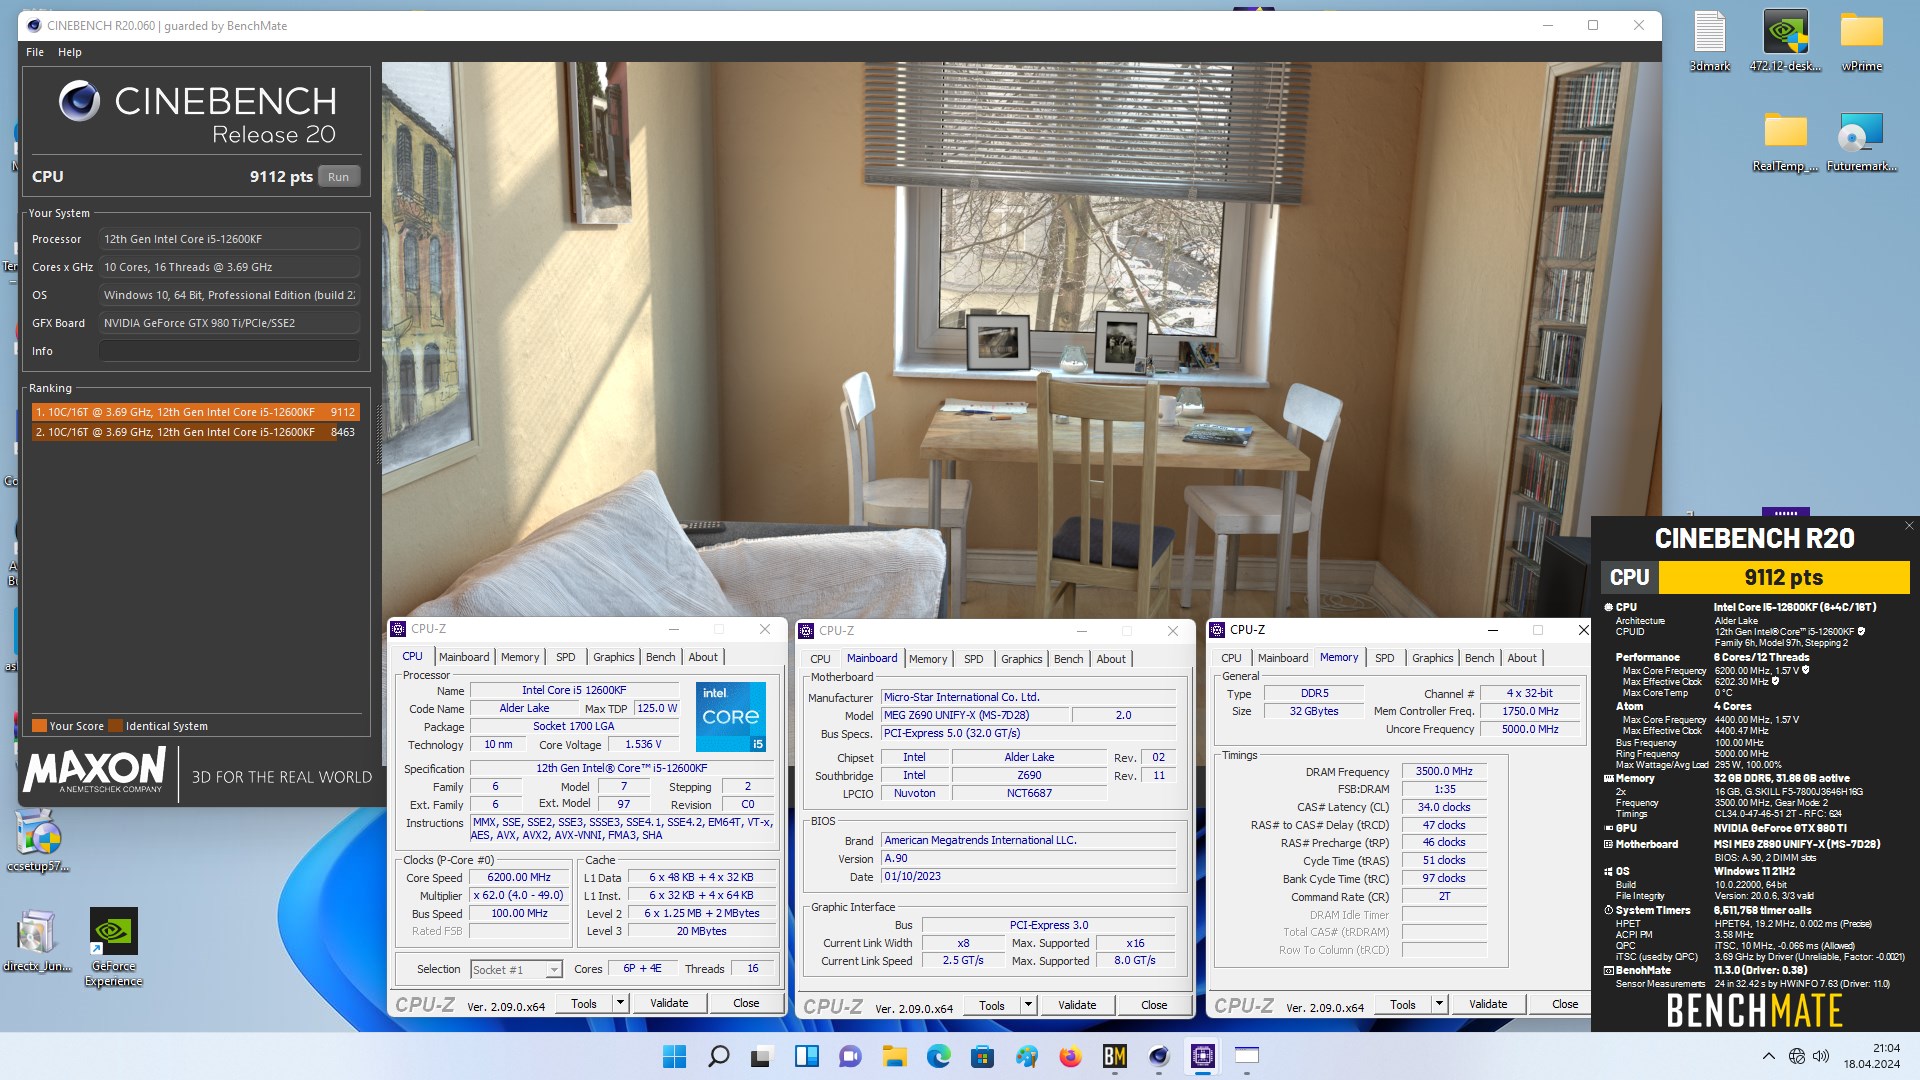Click the Info input field in Cinebench
This screenshot has height=1080, width=1920.
pyautogui.click(x=229, y=351)
